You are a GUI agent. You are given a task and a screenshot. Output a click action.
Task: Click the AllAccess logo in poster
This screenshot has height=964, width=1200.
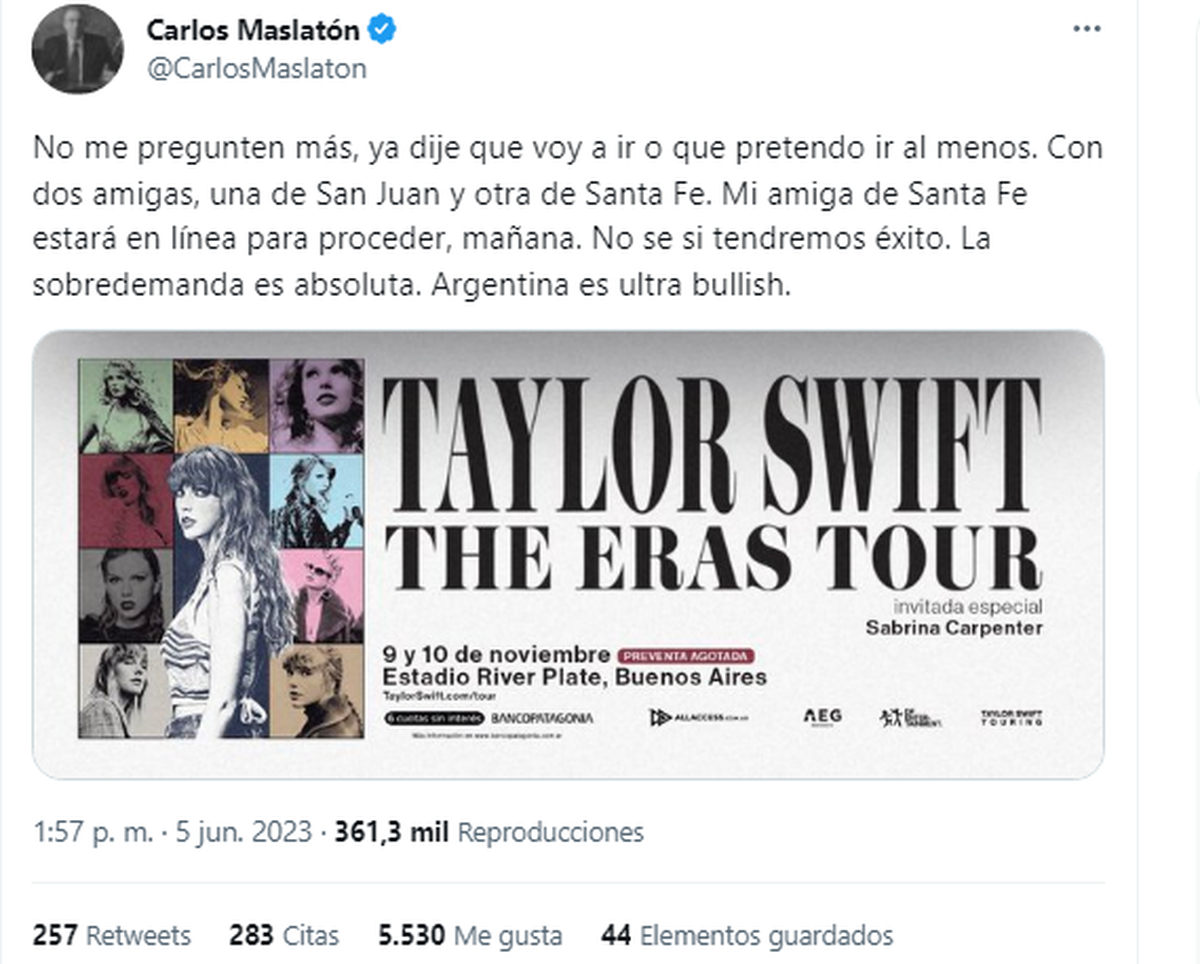click(x=699, y=718)
